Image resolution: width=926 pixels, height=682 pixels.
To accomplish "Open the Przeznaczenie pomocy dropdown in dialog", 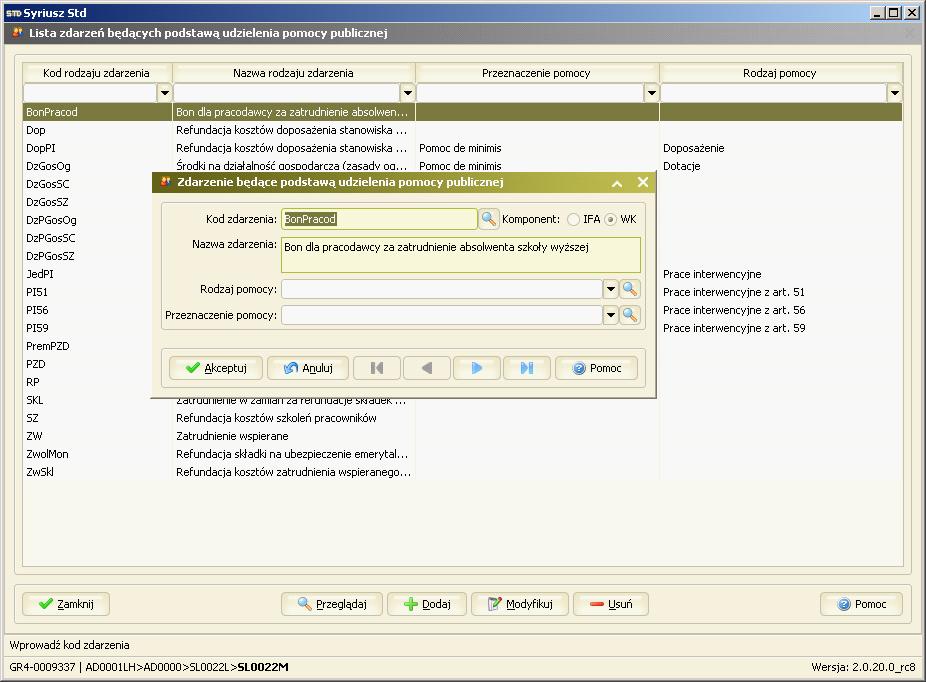I will click(x=611, y=315).
